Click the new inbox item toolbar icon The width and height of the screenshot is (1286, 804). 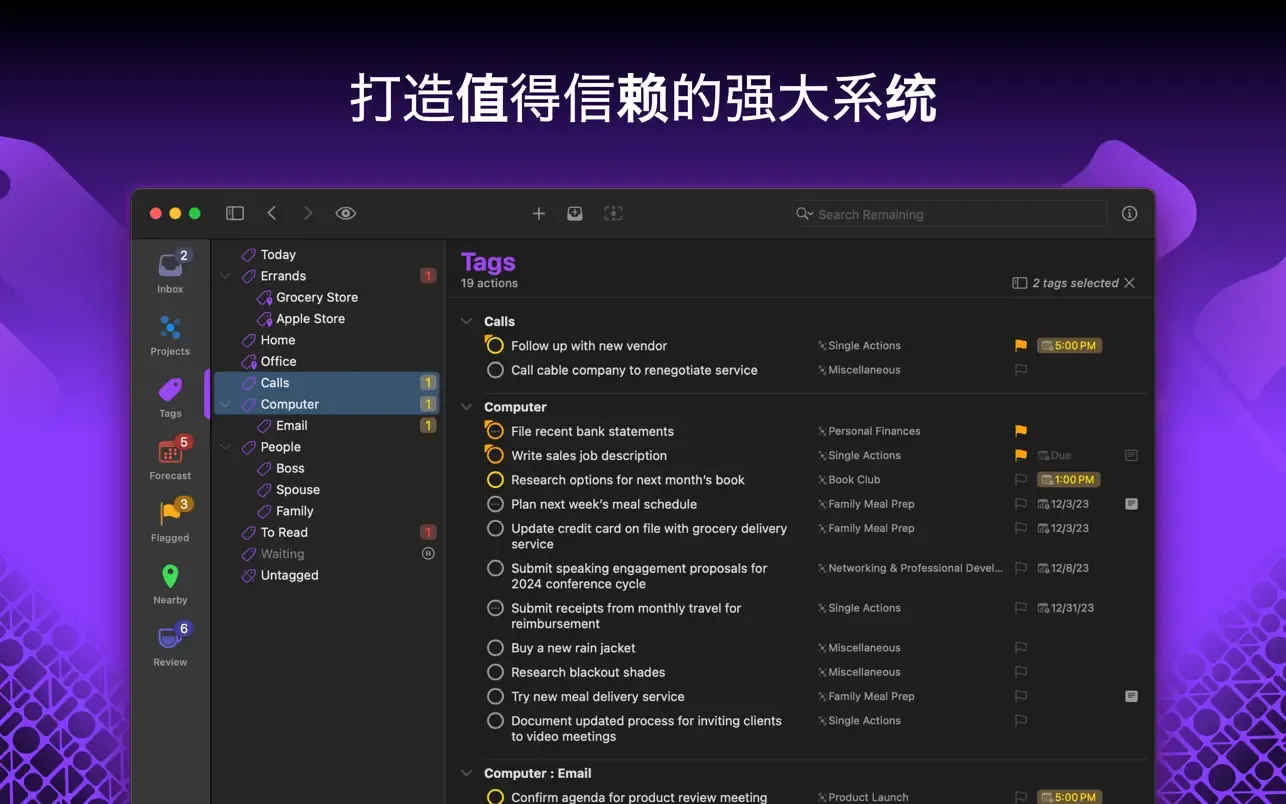(575, 213)
